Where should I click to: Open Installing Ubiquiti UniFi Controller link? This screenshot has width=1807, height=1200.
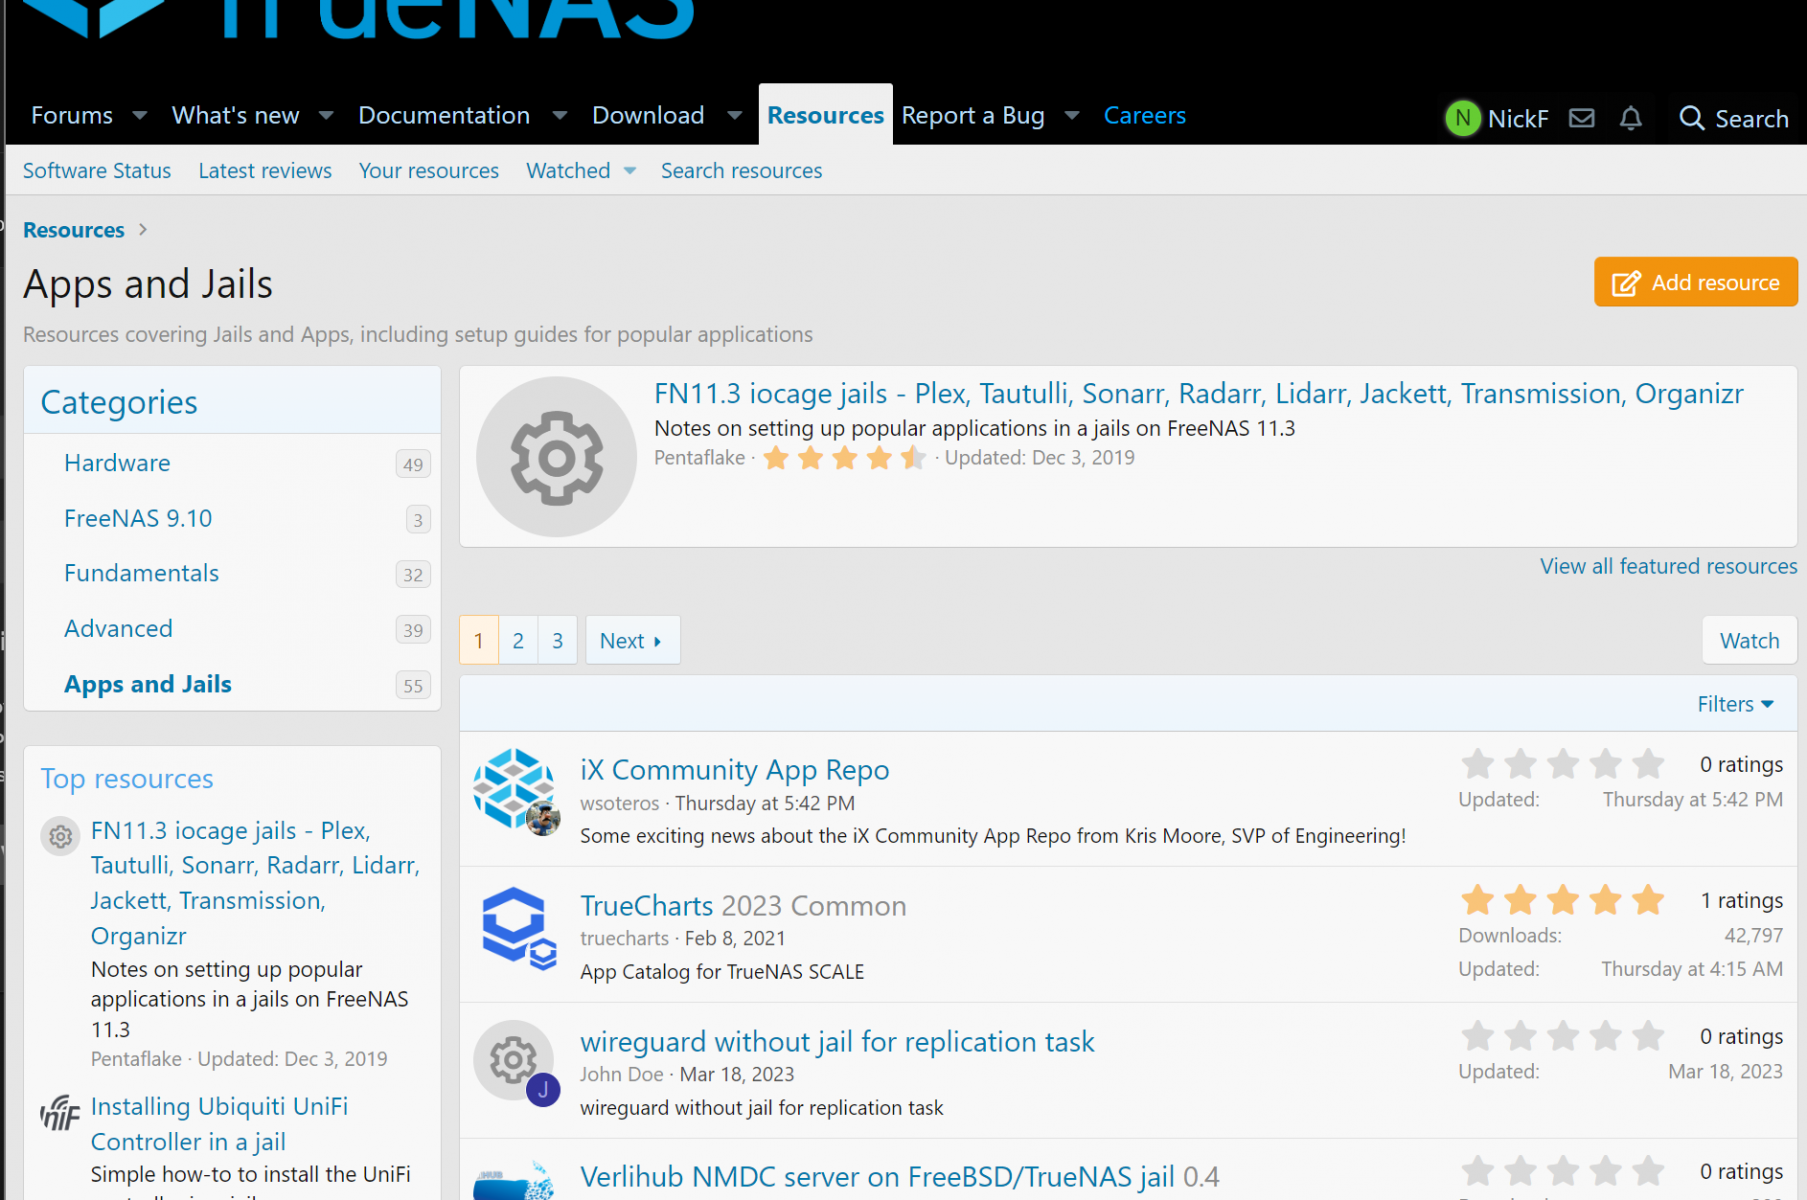pos(219,1124)
